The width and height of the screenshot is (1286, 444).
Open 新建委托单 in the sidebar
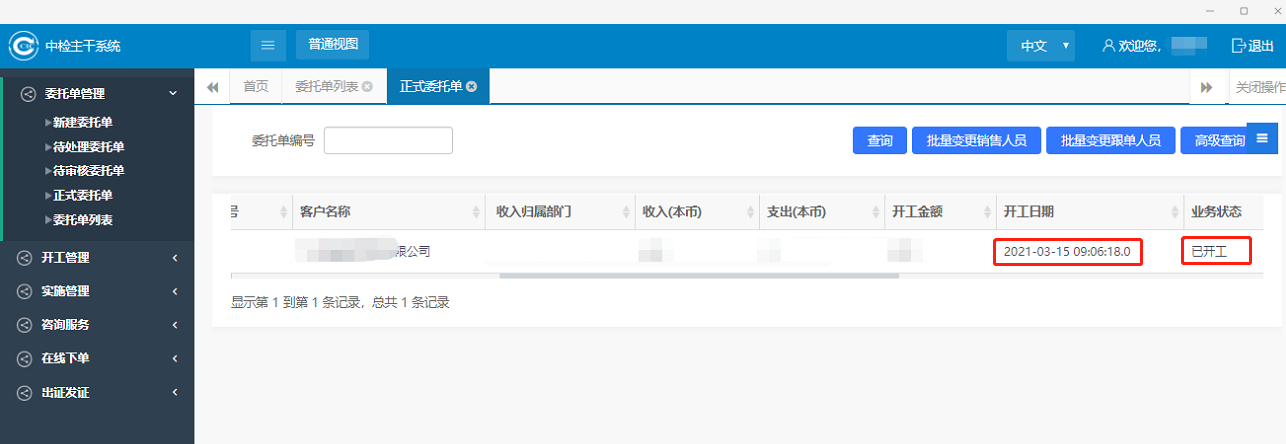[x=82, y=123]
